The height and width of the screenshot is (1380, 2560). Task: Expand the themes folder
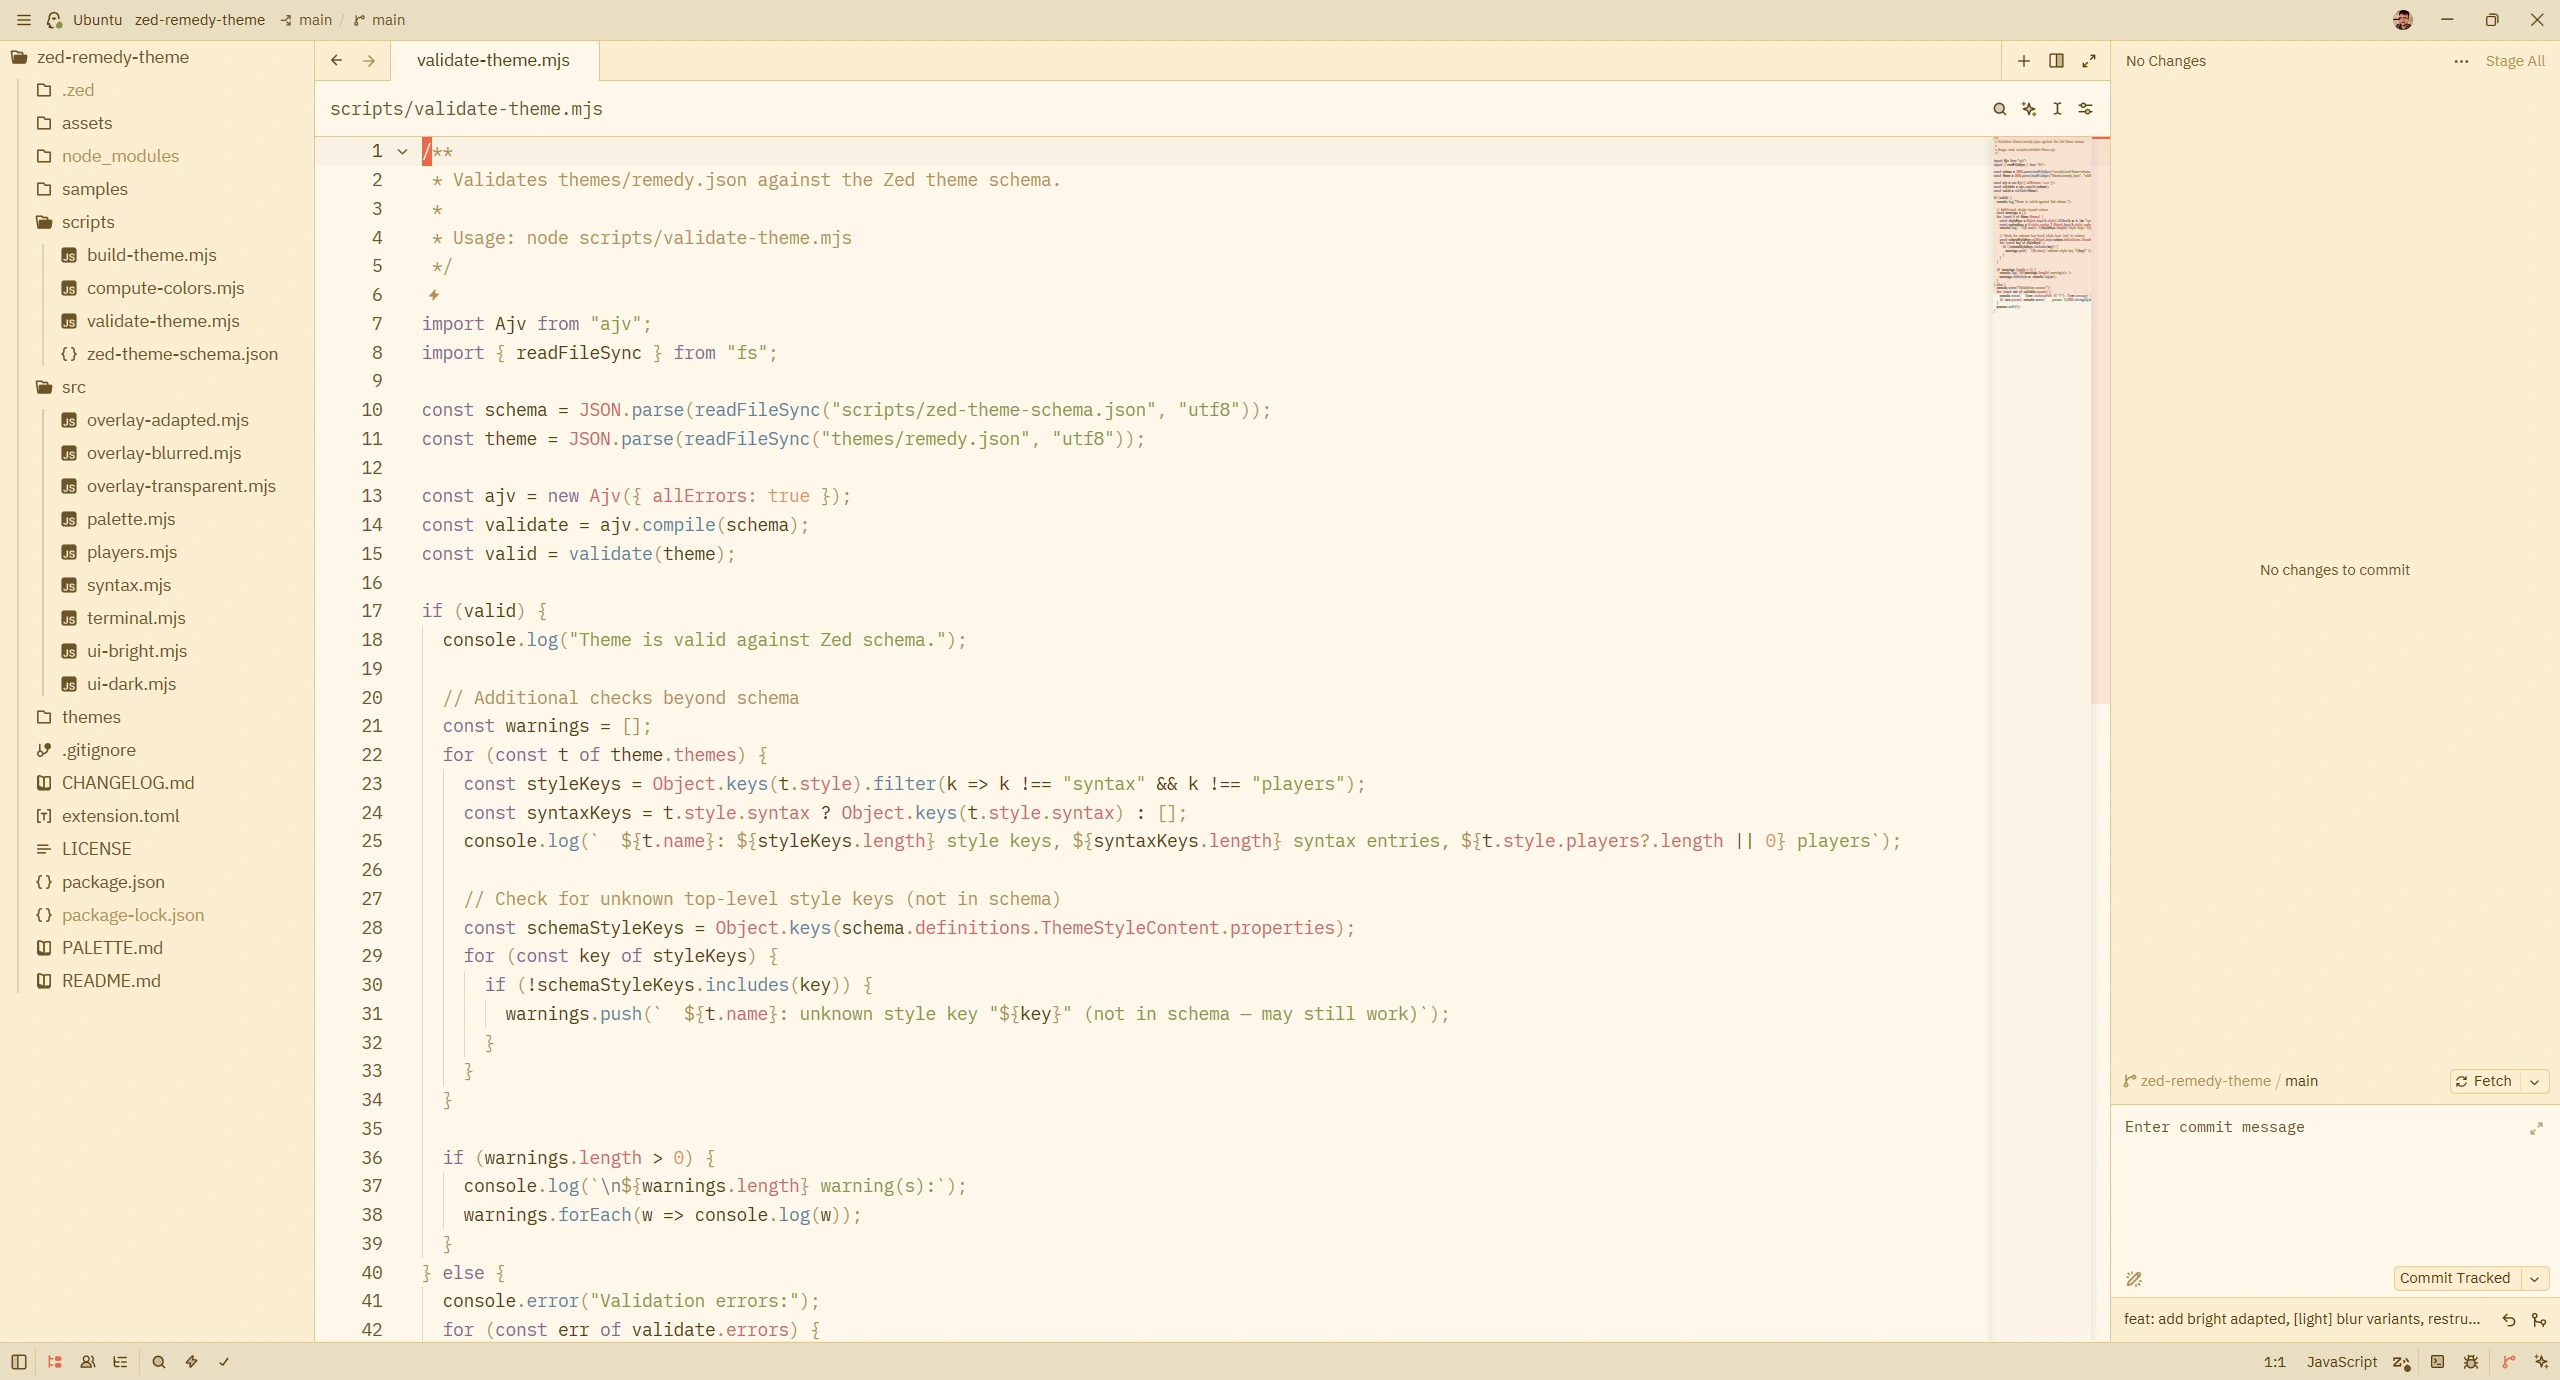(x=157, y=717)
